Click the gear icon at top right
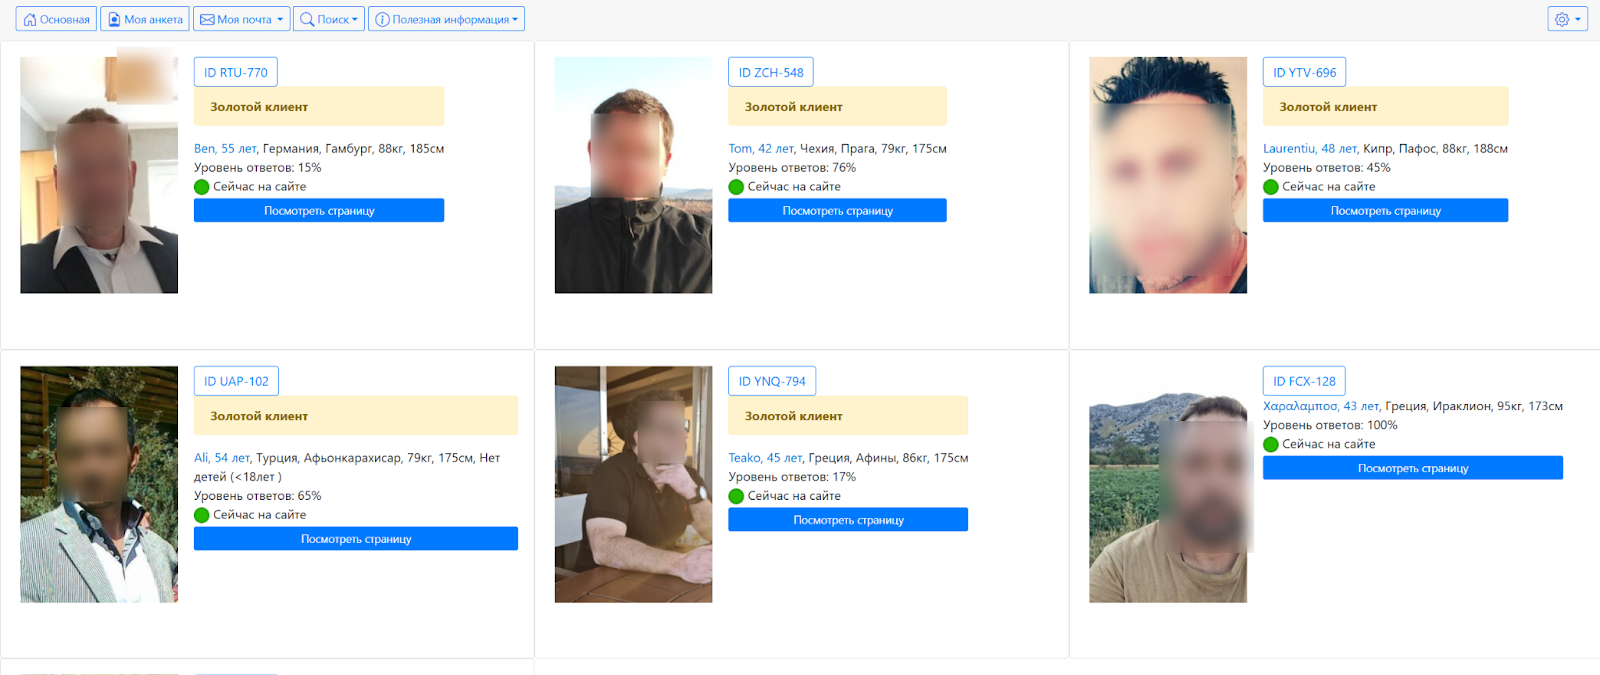The image size is (1600, 675). 1562,19
